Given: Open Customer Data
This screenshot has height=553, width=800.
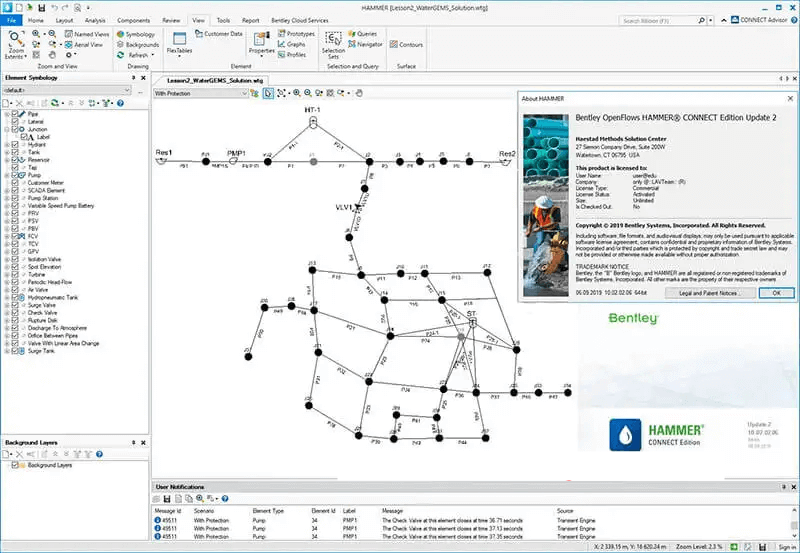Looking at the screenshot, I should [219, 34].
